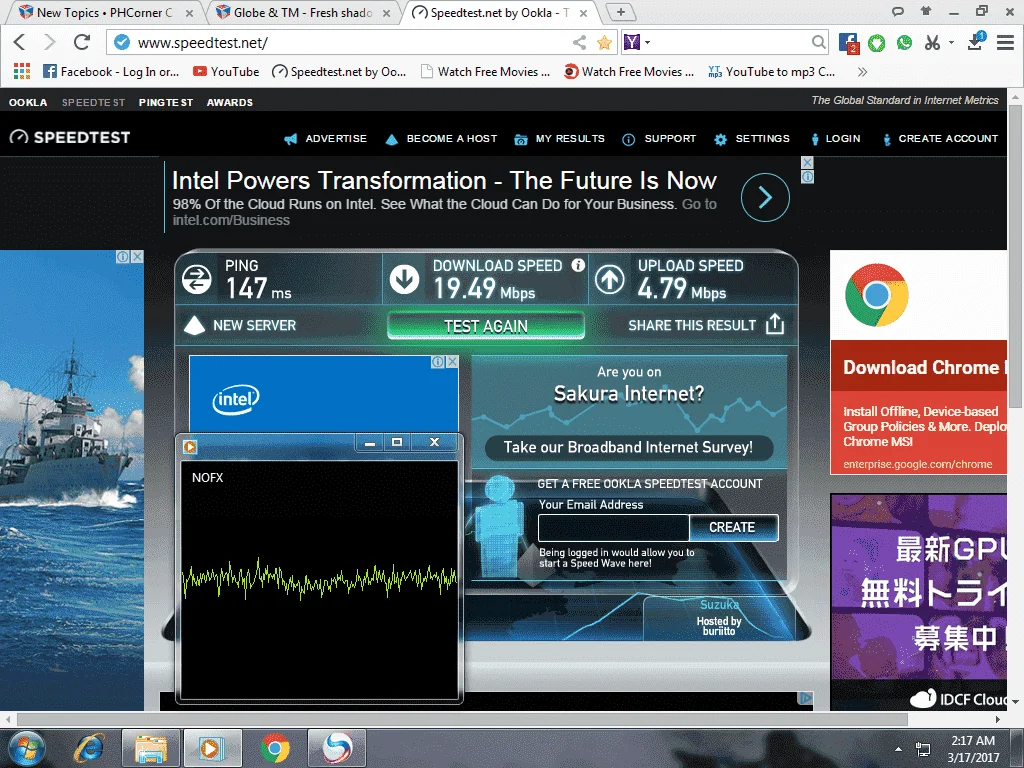Click the share icon in address bar
Screen dimensions: 1024x768
tap(579, 43)
